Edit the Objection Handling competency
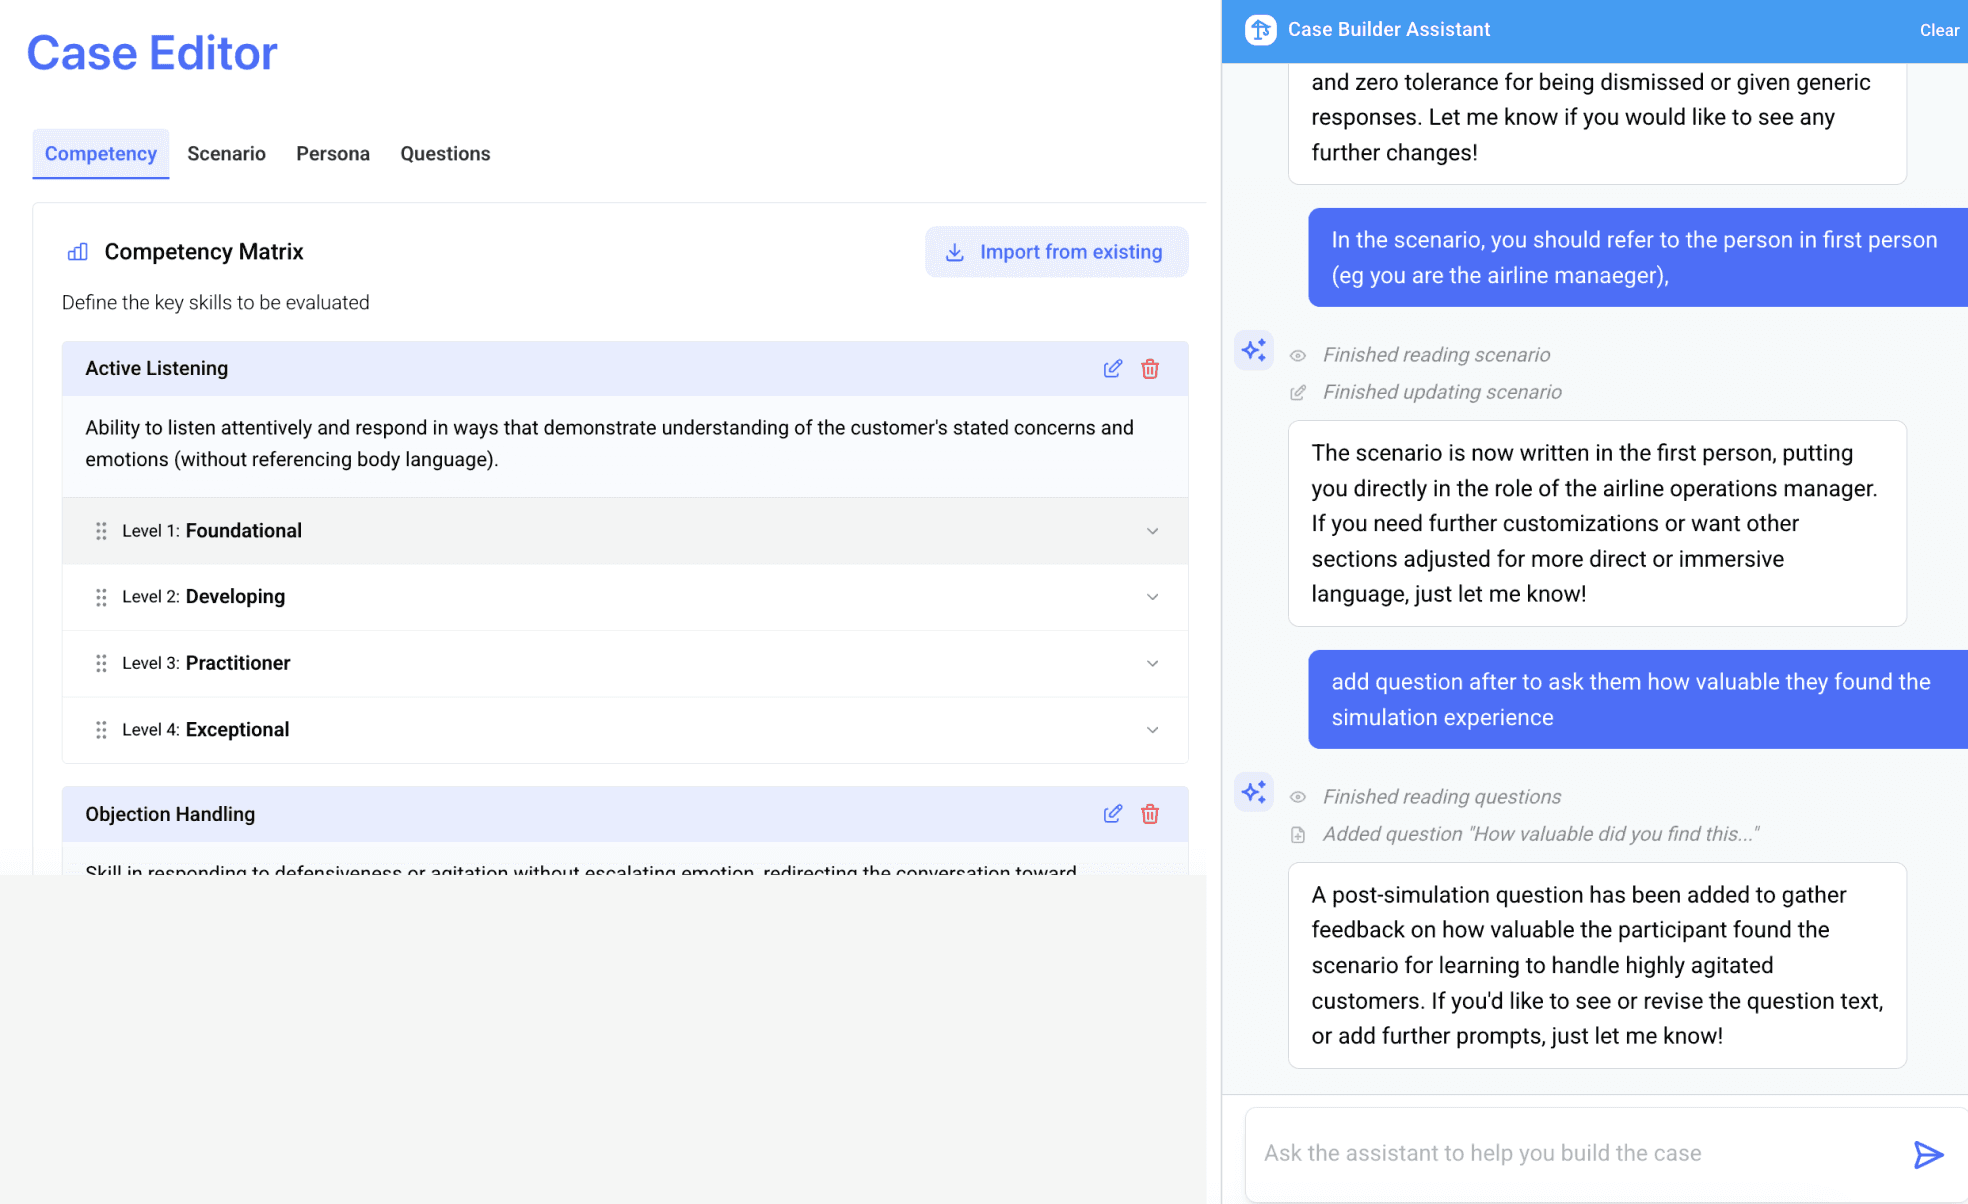This screenshot has height=1204, width=1968. point(1112,814)
